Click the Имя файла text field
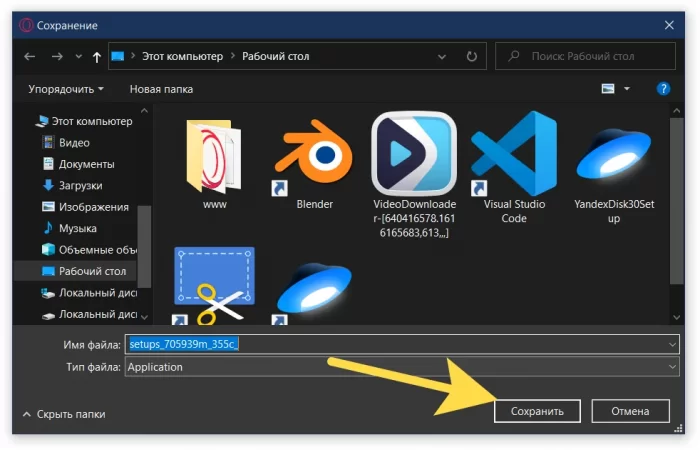The image size is (700, 450). coord(400,344)
